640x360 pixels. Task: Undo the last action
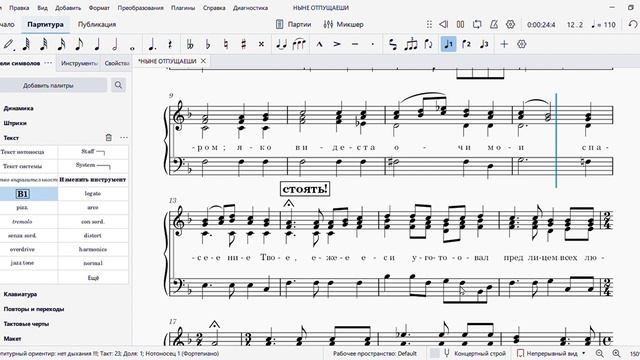coord(633,24)
